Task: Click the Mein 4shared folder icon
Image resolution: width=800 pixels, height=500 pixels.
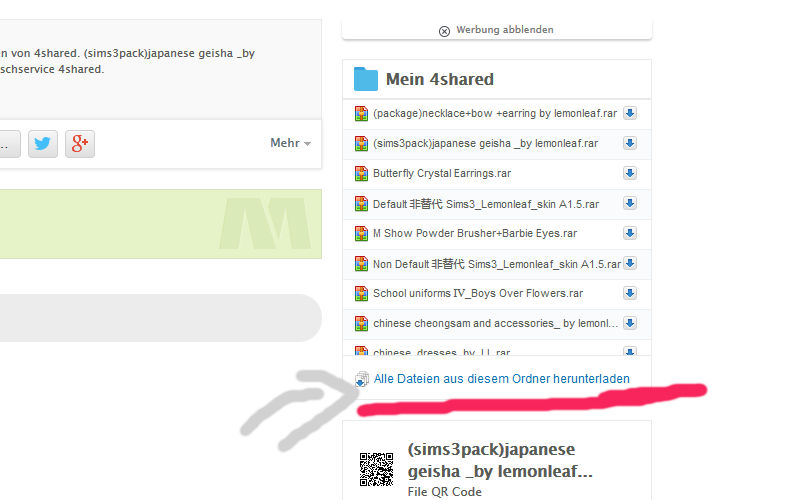Action: coord(366,79)
